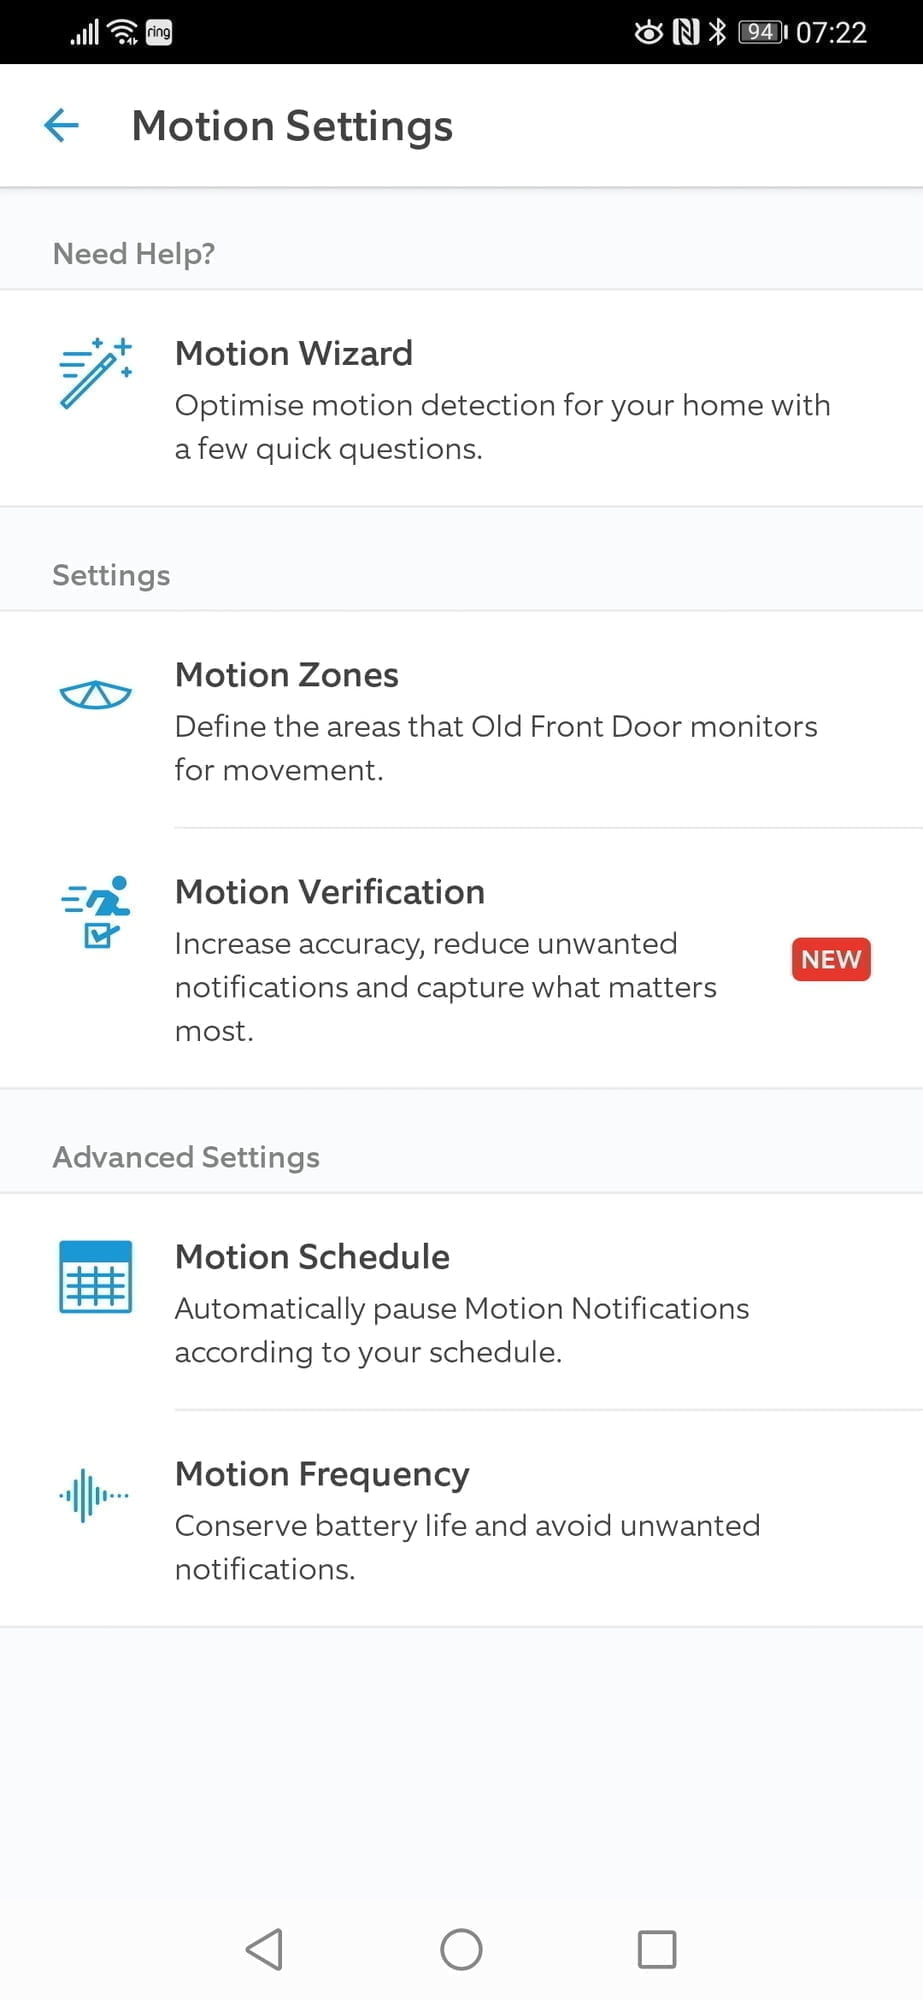Tap the back arrow icon
Screen dimensions: 923x2000
tap(62, 126)
